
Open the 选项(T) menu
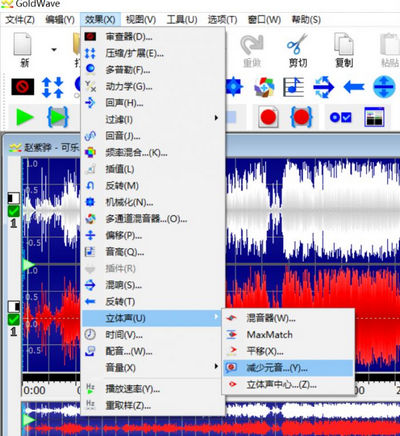pyautogui.click(x=222, y=20)
